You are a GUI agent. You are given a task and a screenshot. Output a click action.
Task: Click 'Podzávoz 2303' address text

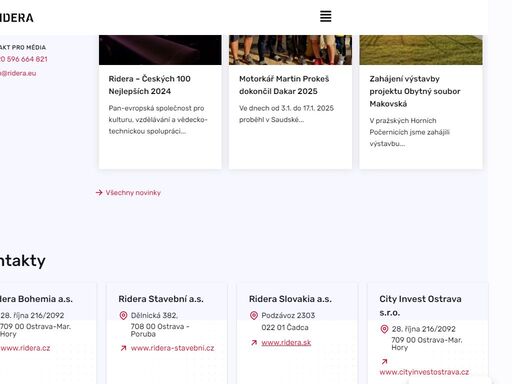(x=288, y=315)
